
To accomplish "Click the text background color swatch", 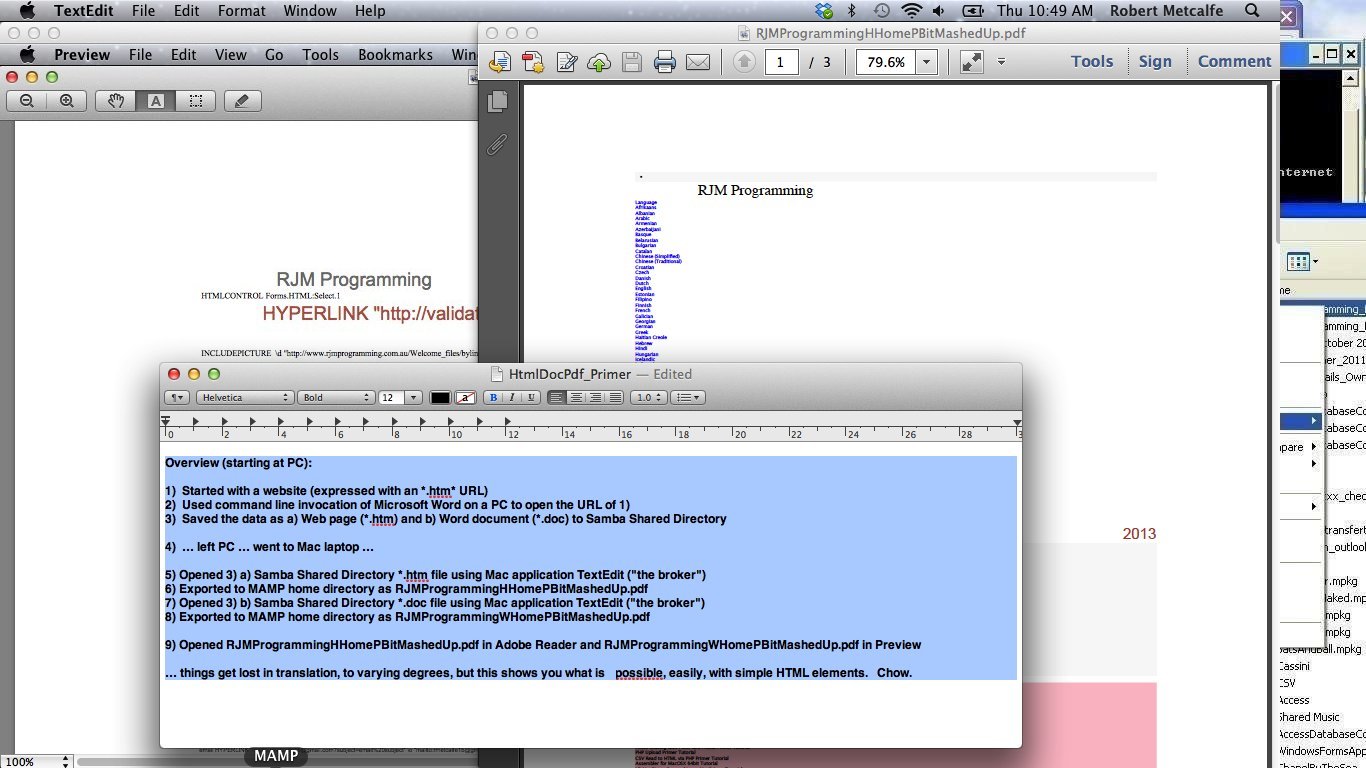I will click(x=465, y=398).
